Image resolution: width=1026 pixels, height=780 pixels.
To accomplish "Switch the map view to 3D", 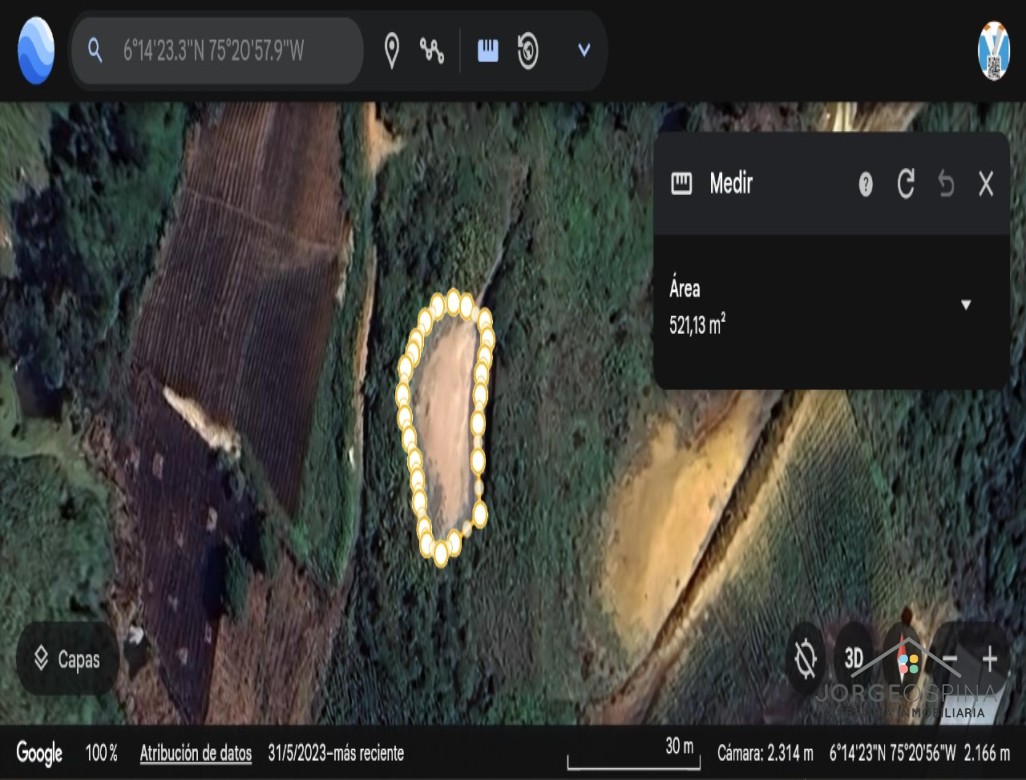I will tap(854, 659).
